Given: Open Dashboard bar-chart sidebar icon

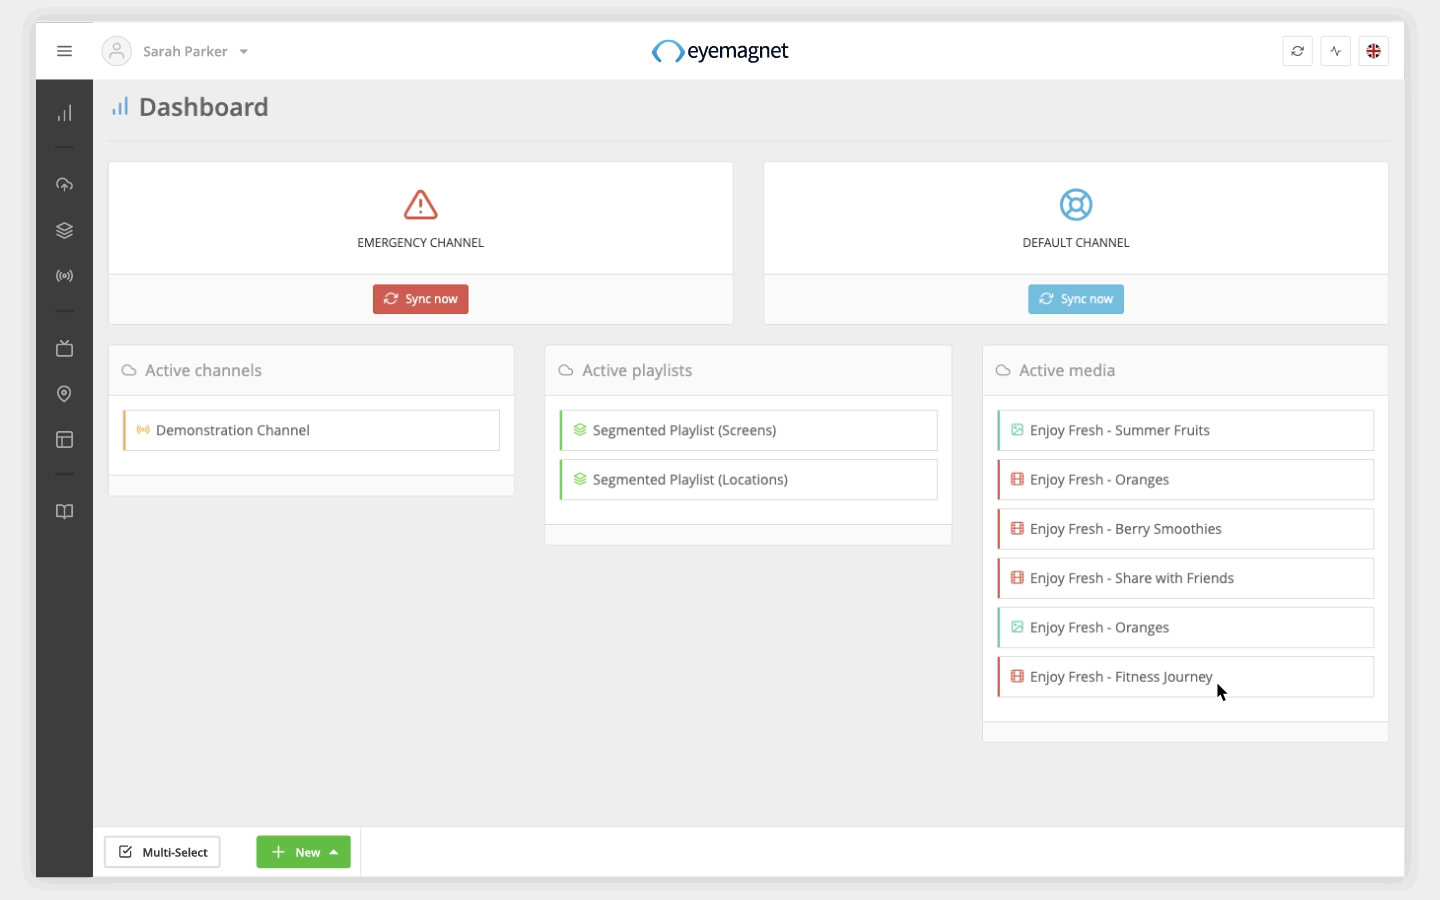Looking at the screenshot, I should click(x=64, y=113).
